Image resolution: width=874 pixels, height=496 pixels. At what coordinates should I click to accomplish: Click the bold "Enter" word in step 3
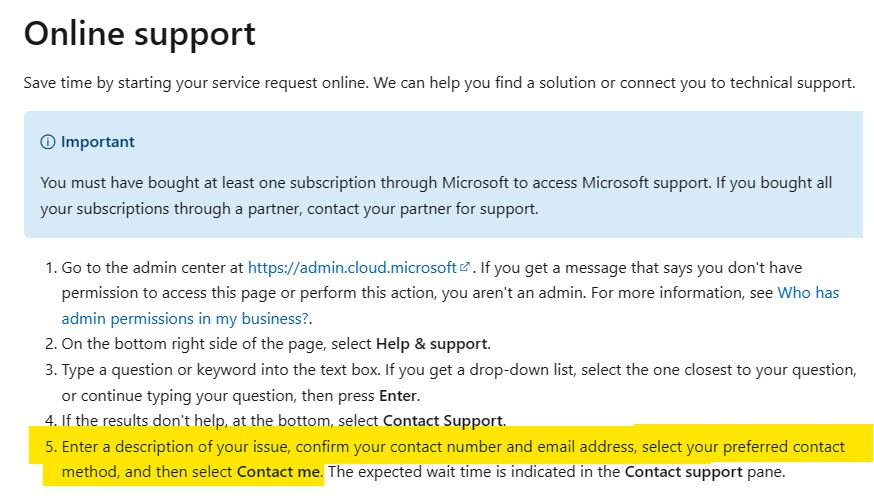(398, 395)
